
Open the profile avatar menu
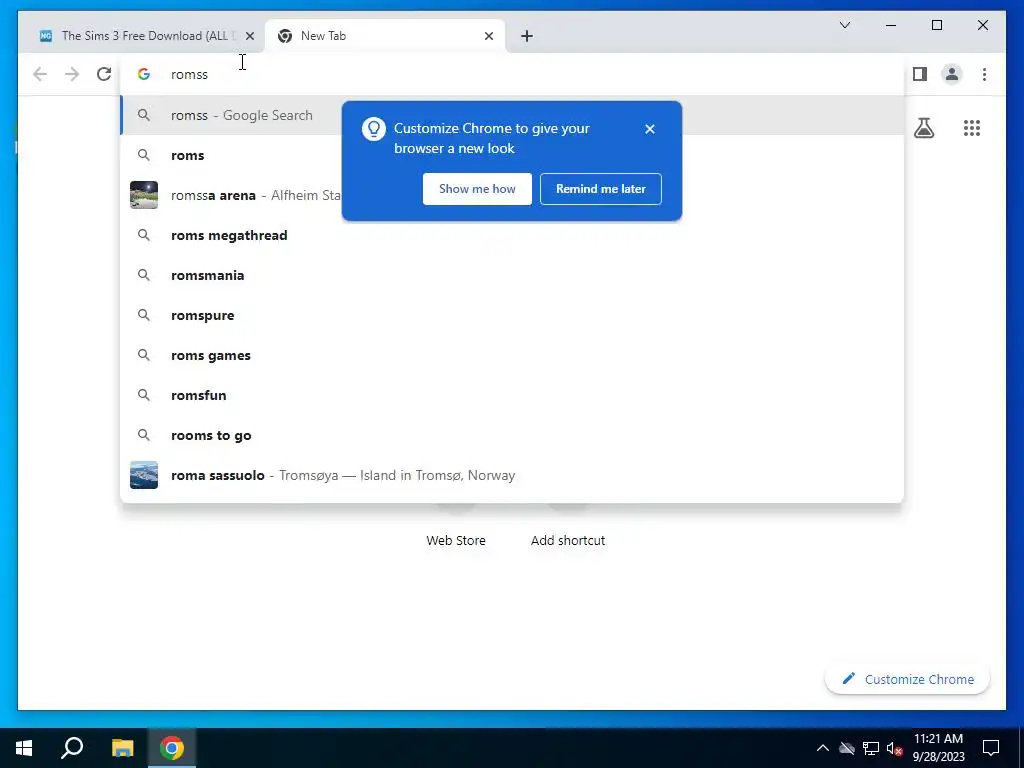point(952,74)
